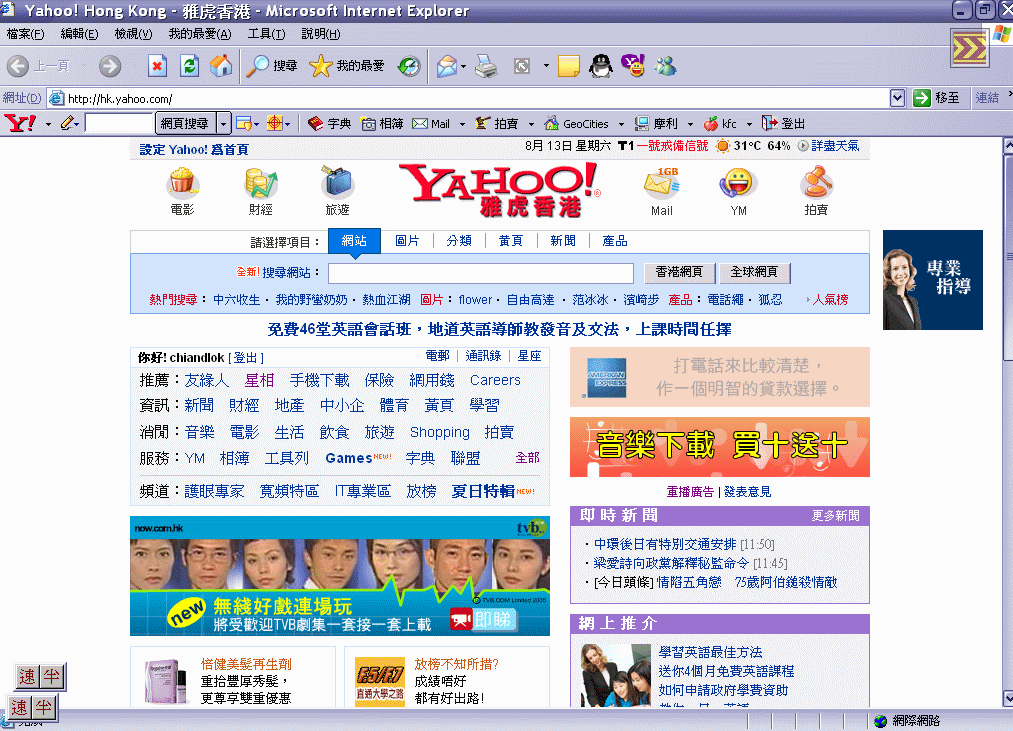Click 設定 Yahoo! 為首頁 link
The width and height of the screenshot is (1013, 731).
(194, 149)
